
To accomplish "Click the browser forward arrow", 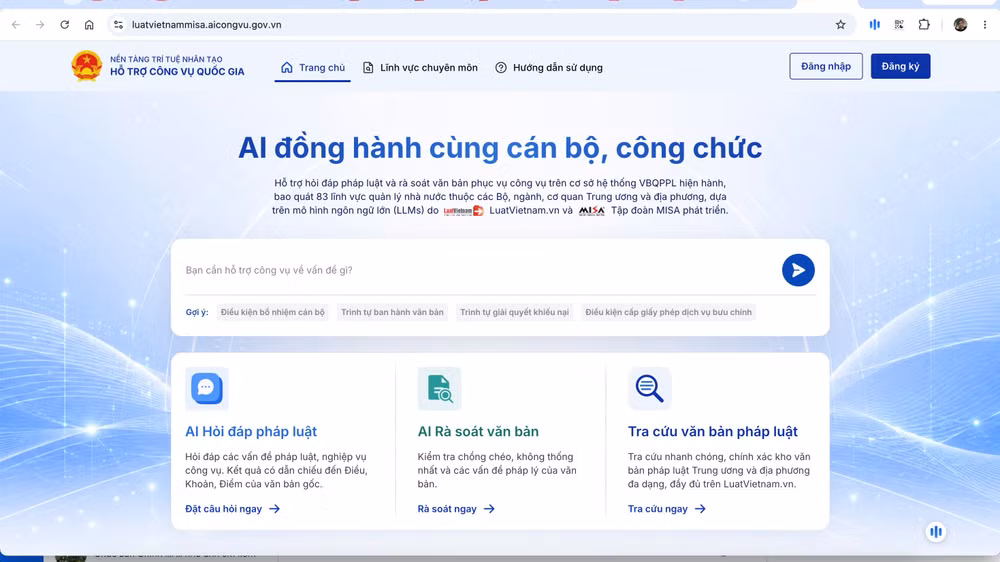I will [40, 25].
